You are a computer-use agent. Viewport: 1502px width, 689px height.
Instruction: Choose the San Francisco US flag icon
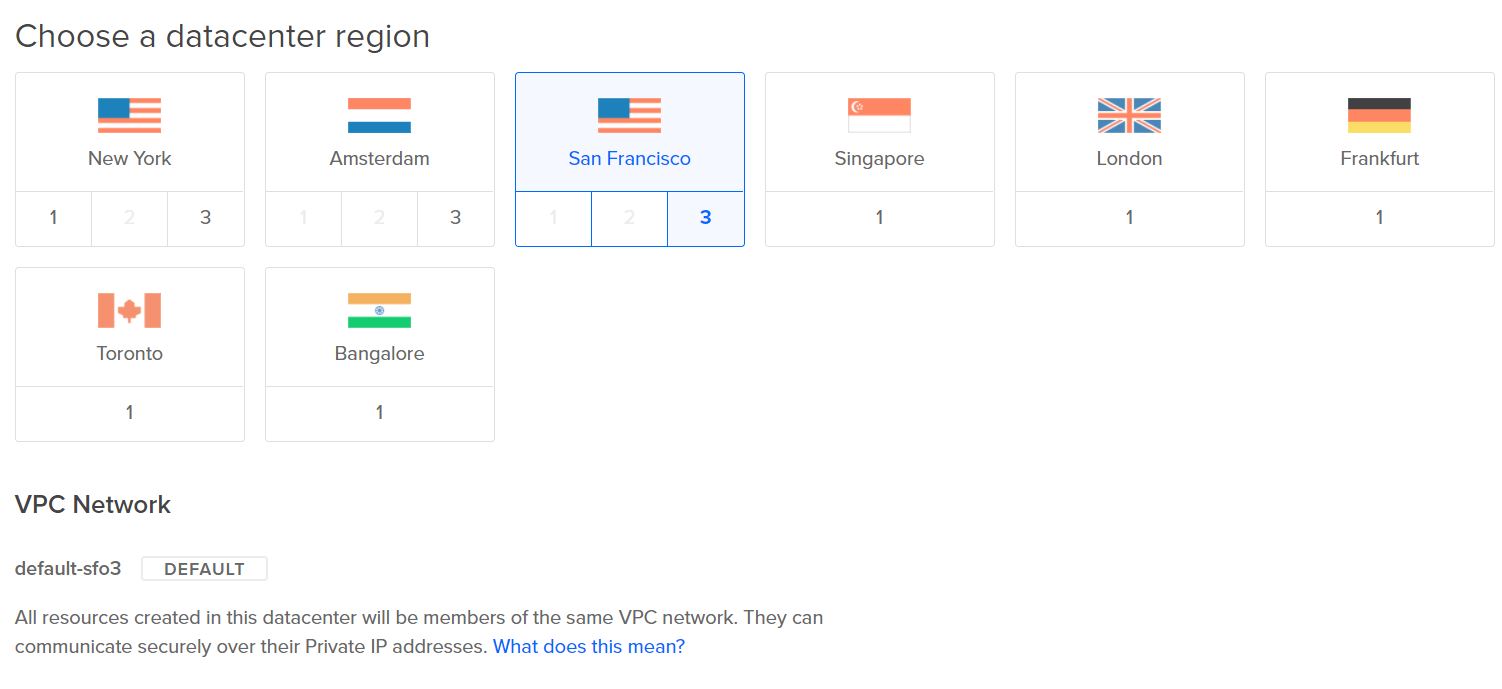point(629,115)
